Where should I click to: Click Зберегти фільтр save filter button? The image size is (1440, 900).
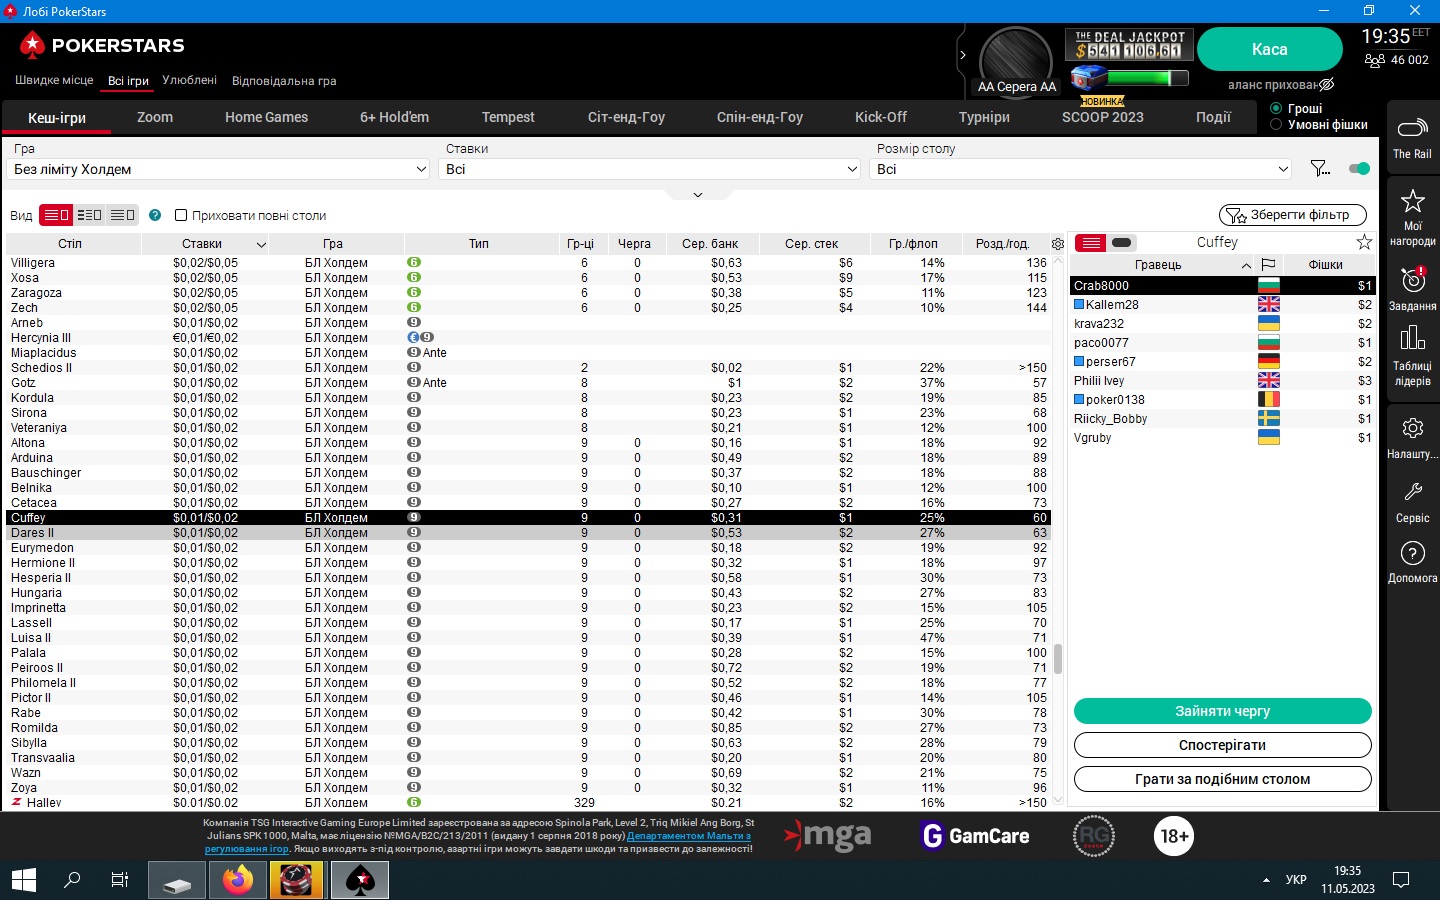point(1292,215)
